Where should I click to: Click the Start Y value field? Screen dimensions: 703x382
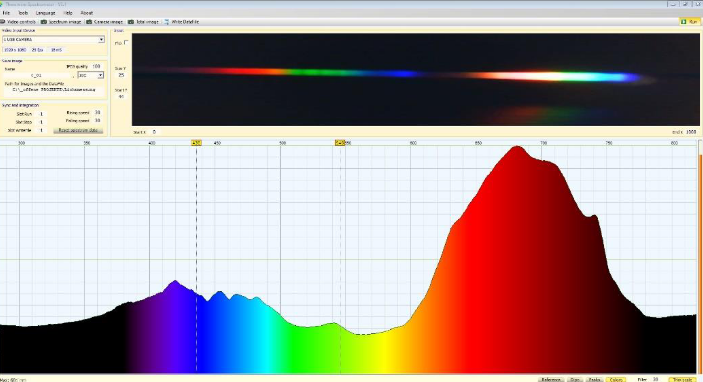[x=121, y=96]
